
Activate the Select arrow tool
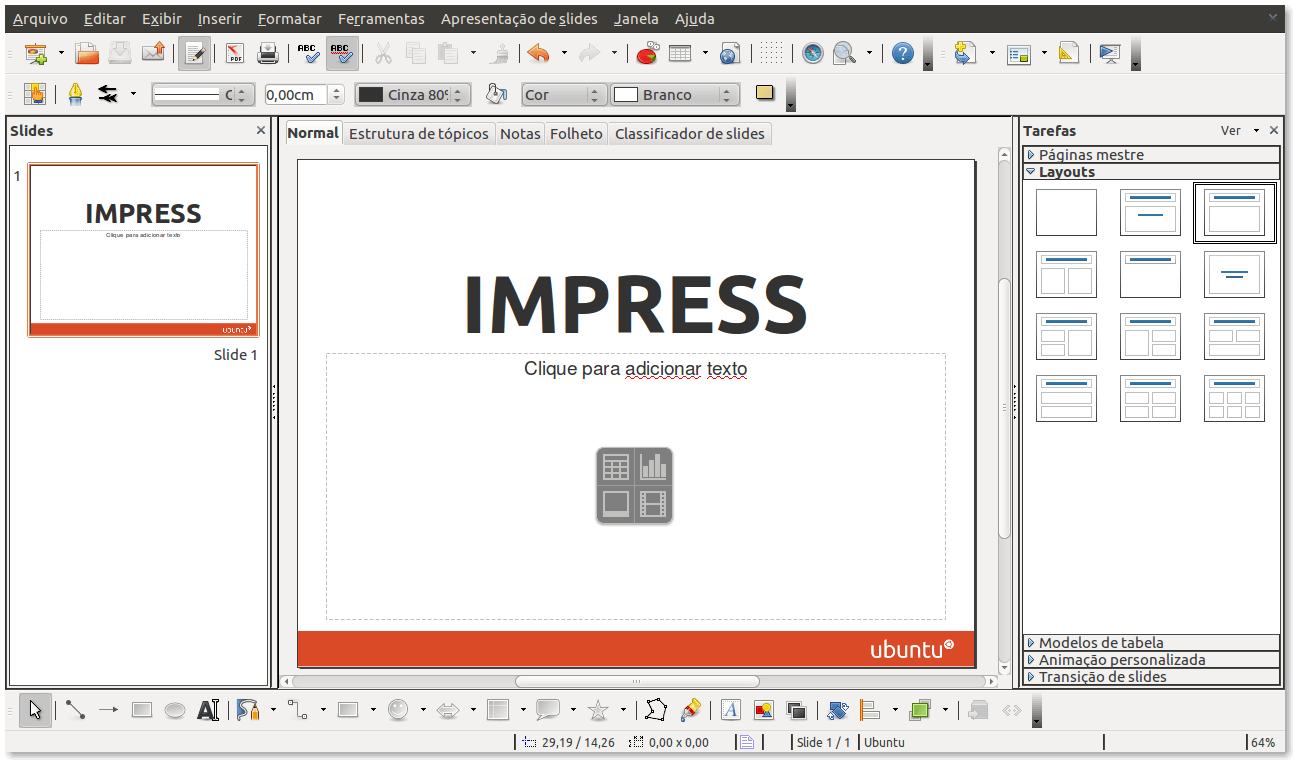tap(36, 710)
